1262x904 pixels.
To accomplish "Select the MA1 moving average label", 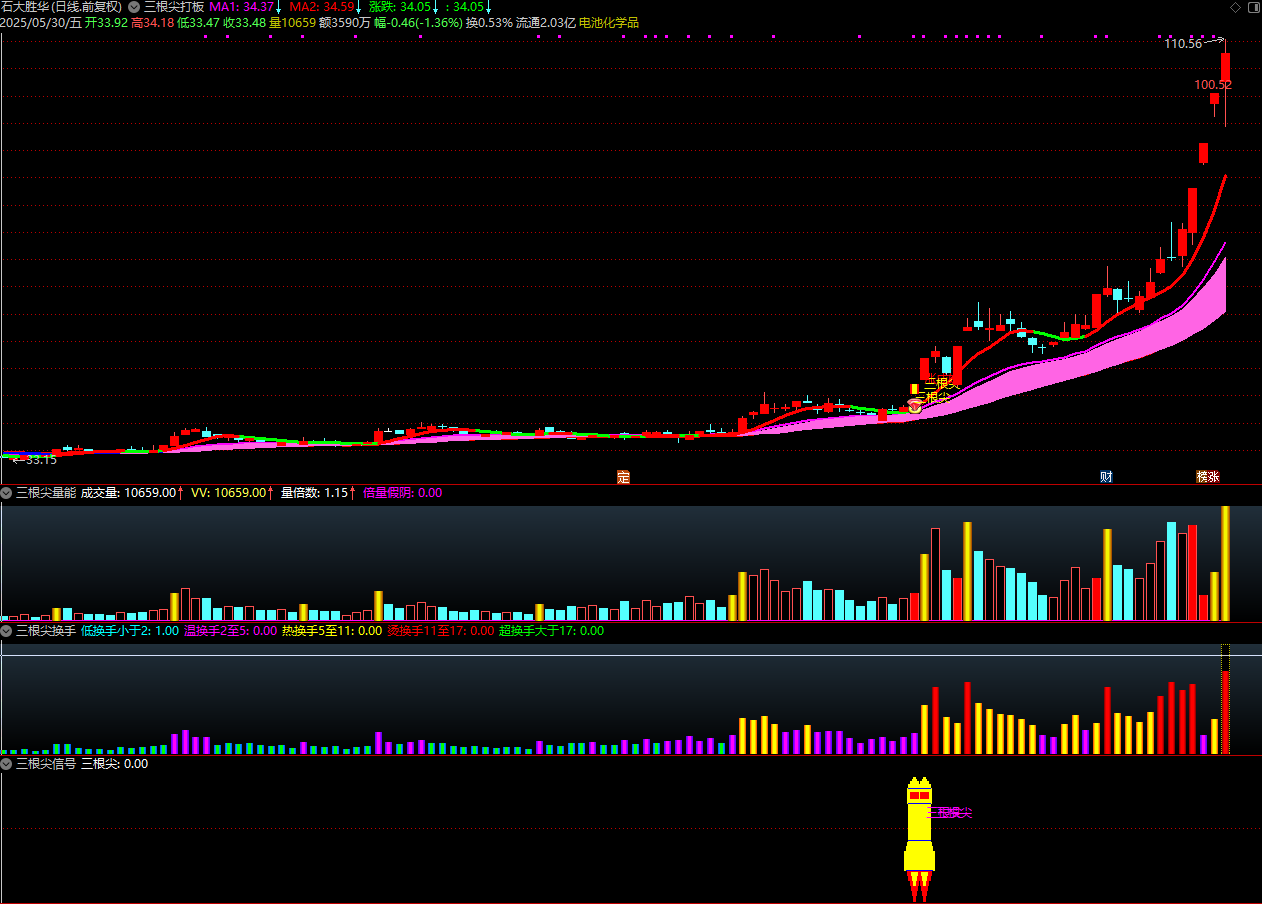I will pyautogui.click(x=241, y=7).
